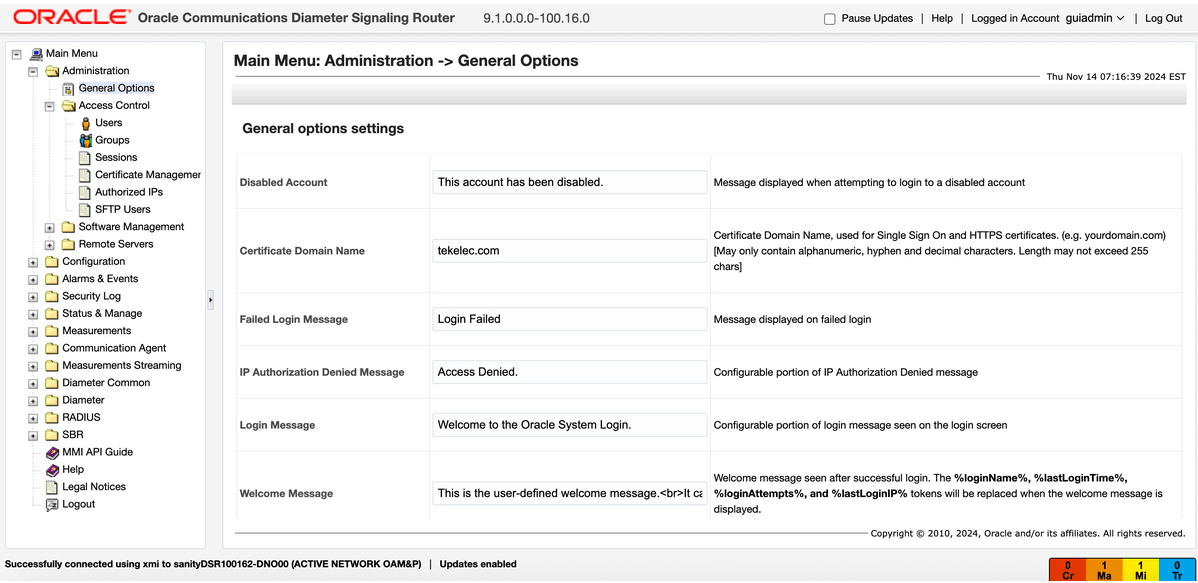Screen dimensions: 1198x583
Task: Collapse the Main Menu tree node
Action: 16,53
